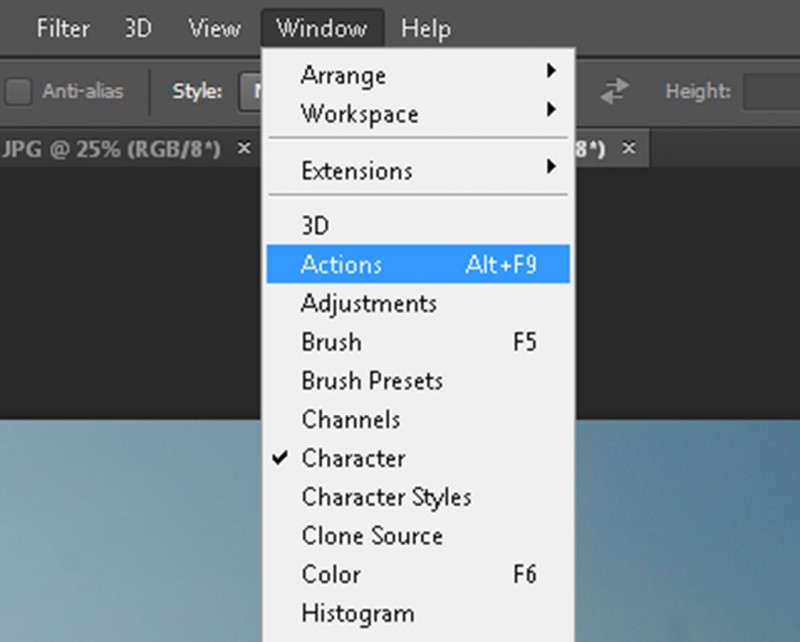
Task: Close the second document tab
Action: [629, 148]
